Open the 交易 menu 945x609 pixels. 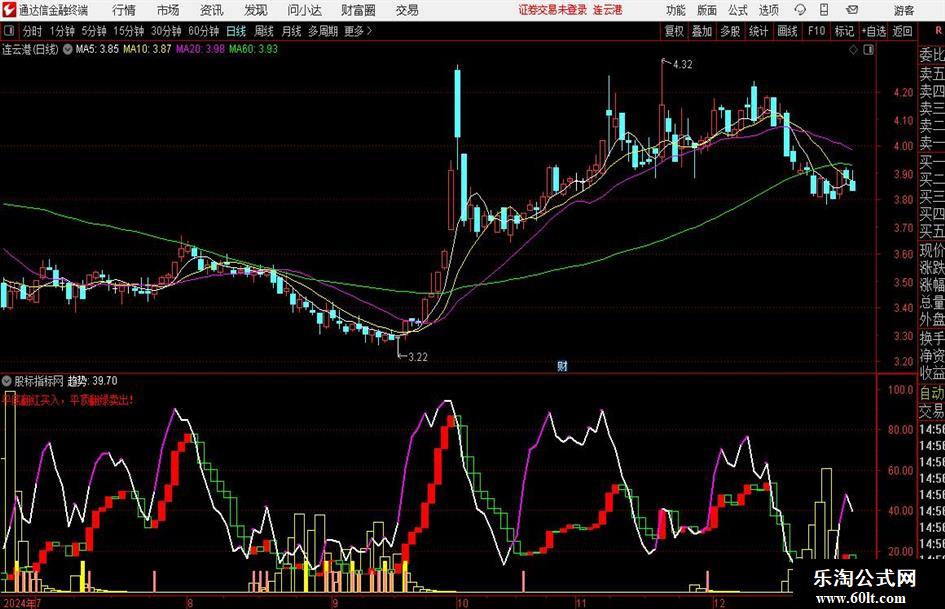click(x=407, y=10)
